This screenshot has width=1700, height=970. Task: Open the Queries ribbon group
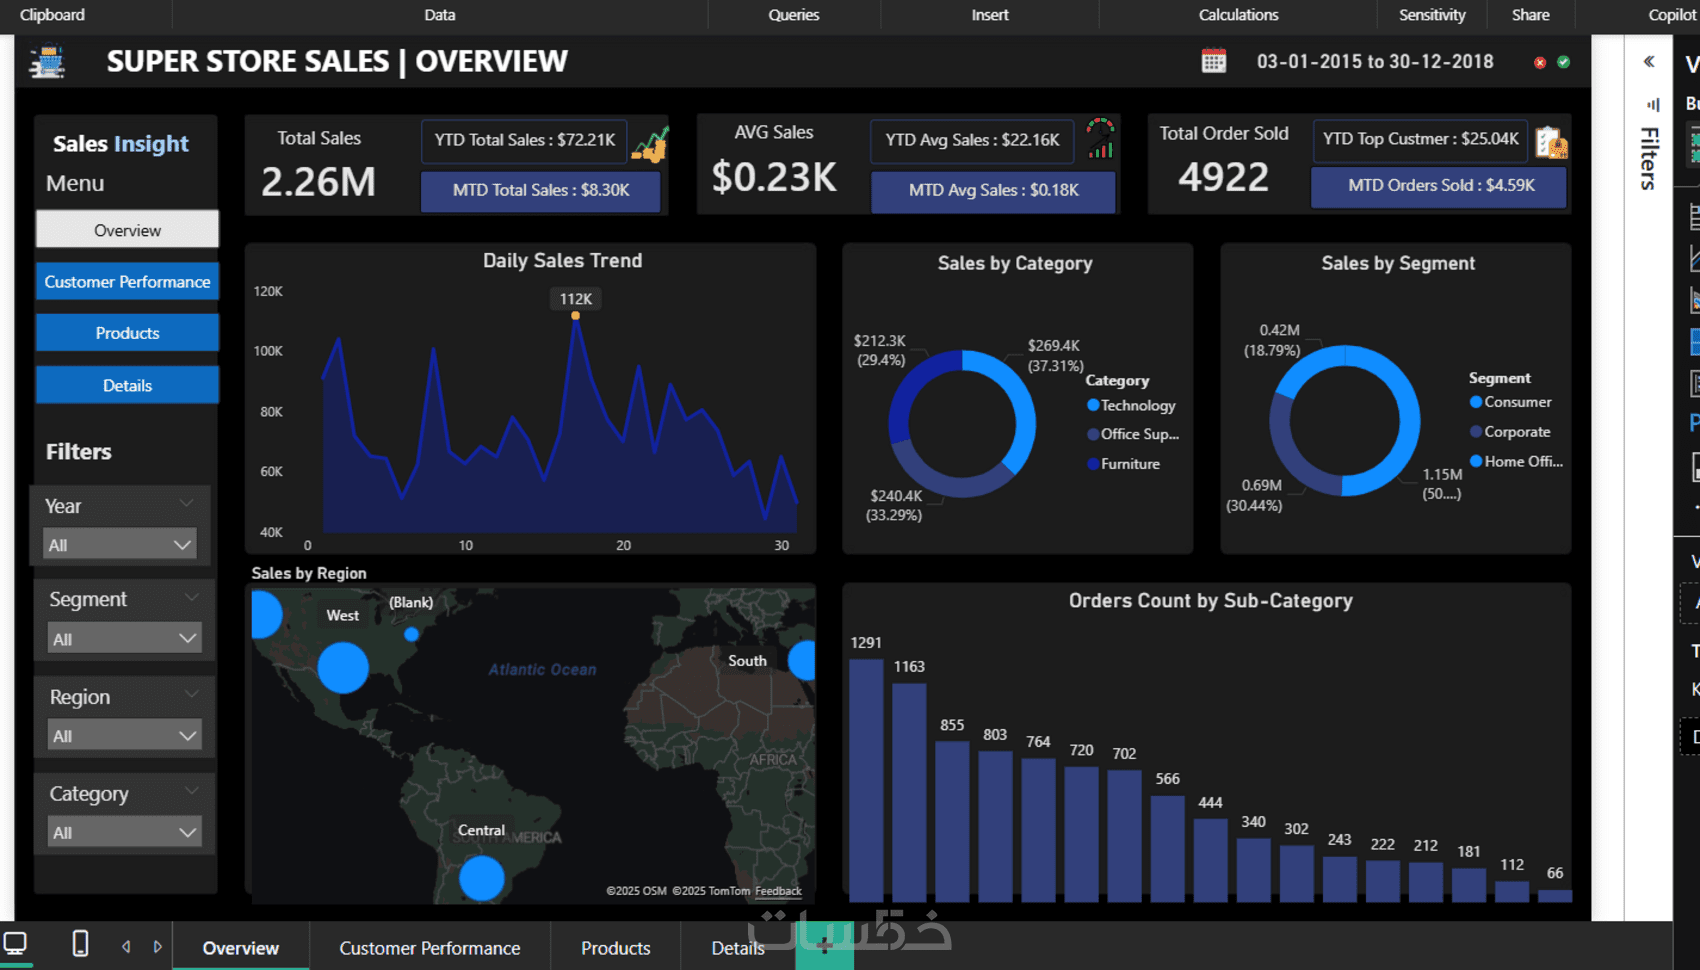[794, 15]
